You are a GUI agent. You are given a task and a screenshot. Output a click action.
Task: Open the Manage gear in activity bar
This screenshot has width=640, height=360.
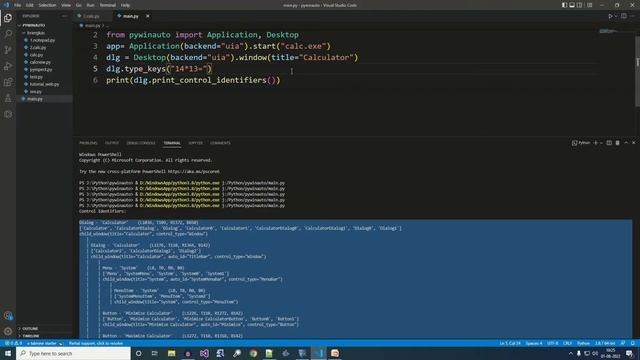8,331
